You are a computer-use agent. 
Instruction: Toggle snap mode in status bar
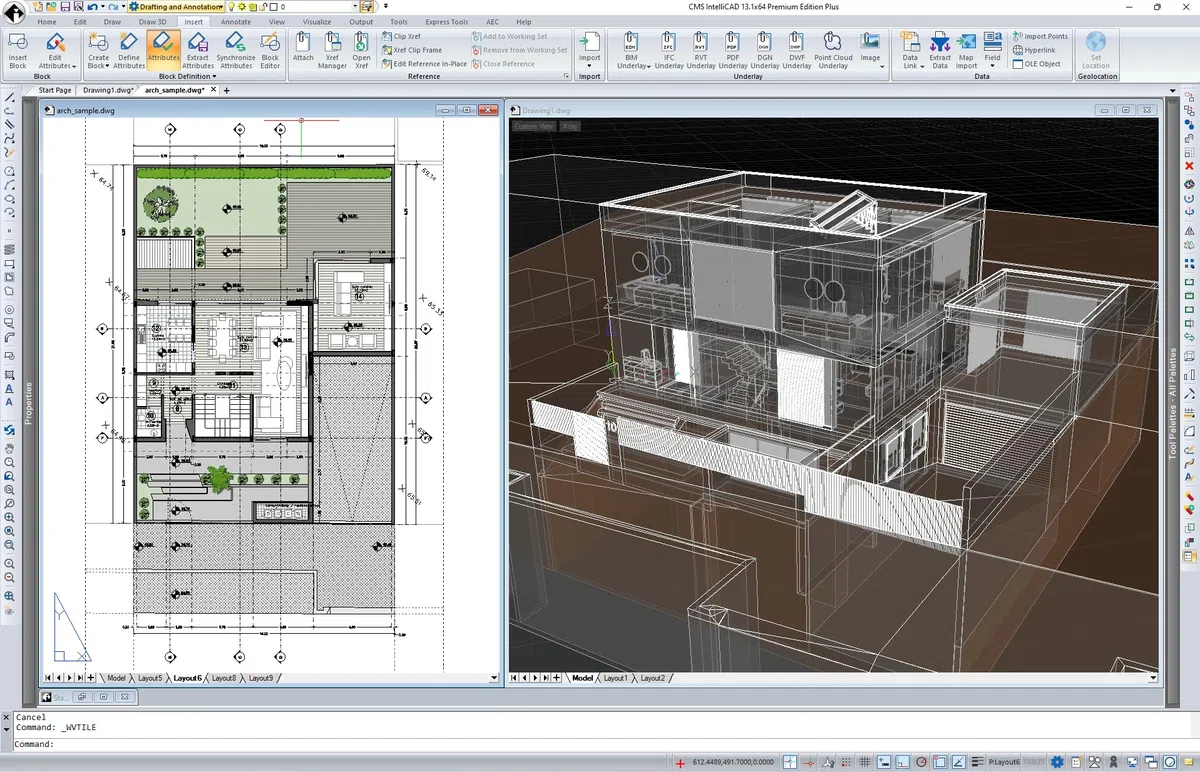[844, 762]
